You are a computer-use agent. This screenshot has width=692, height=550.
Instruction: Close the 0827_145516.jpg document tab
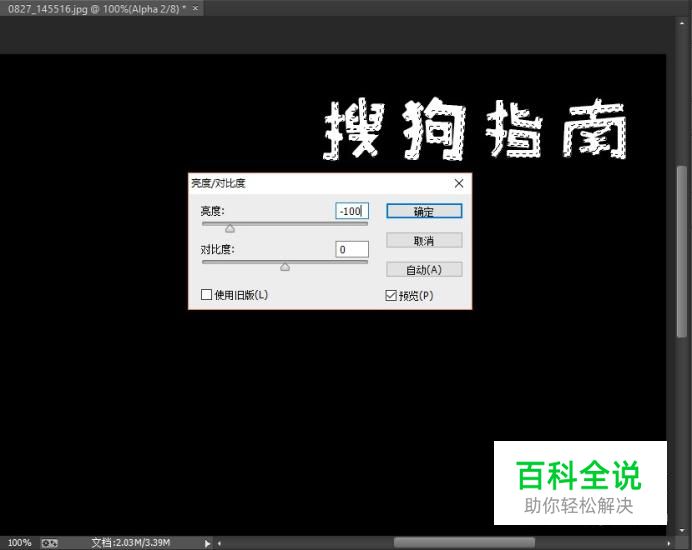coord(196,8)
